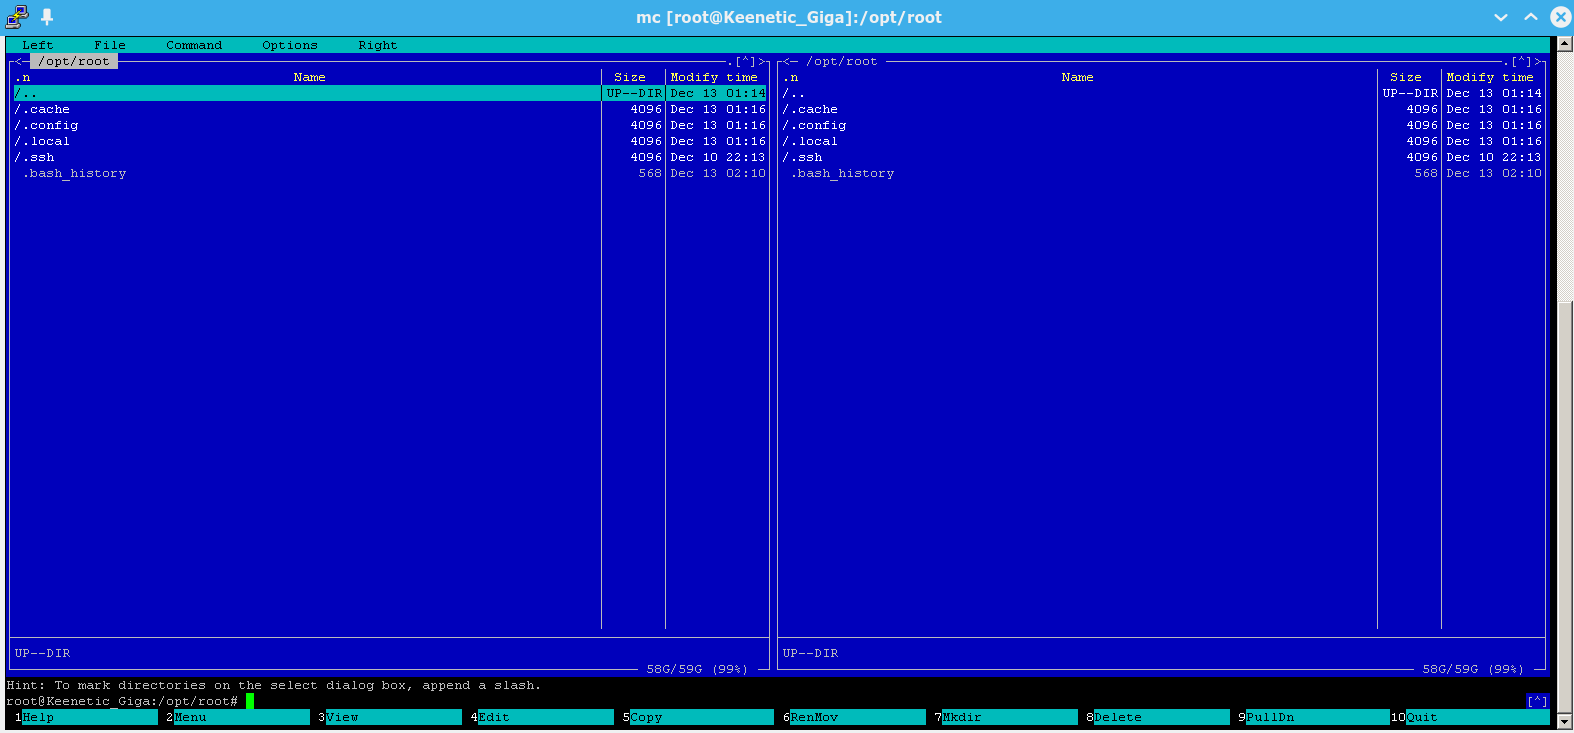Open right panel directory history list [^]
This screenshot has height=733, width=1574.
tap(1522, 61)
